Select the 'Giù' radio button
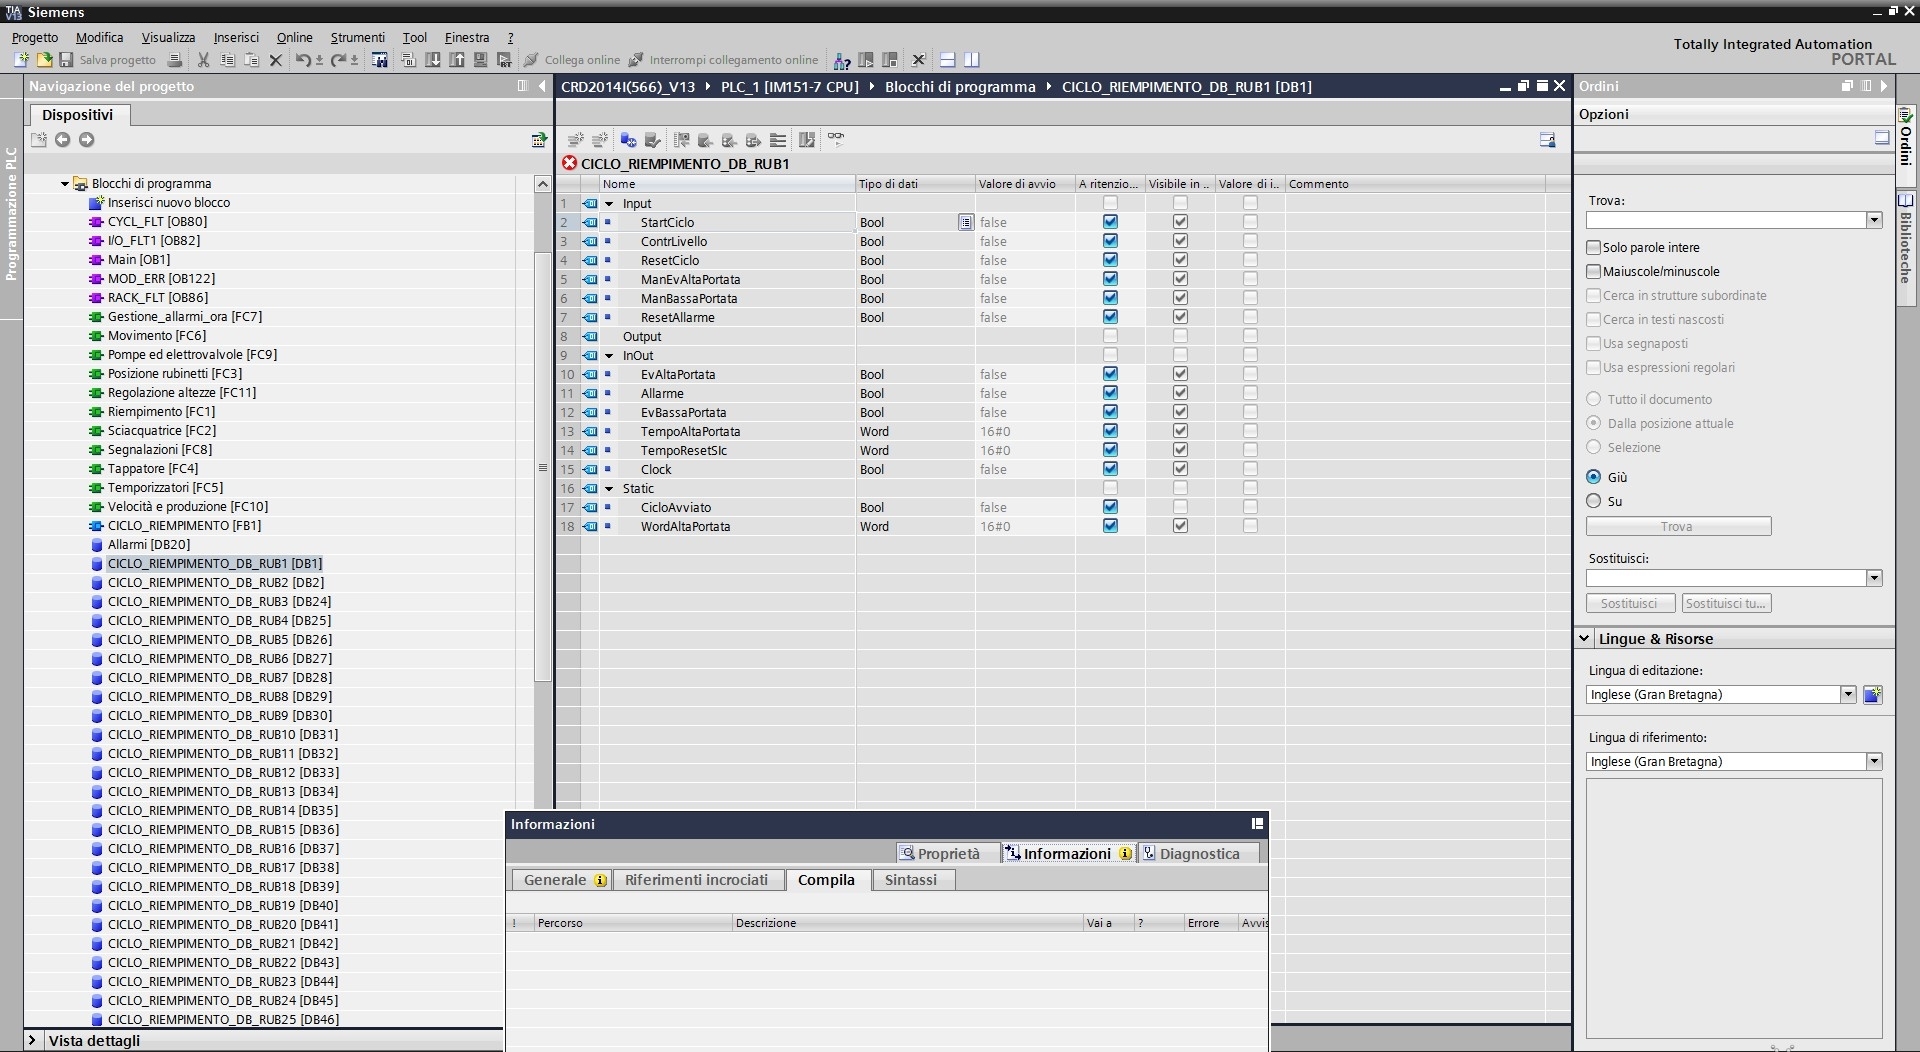The height and width of the screenshot is (1052, 1920). [1594, 477]
